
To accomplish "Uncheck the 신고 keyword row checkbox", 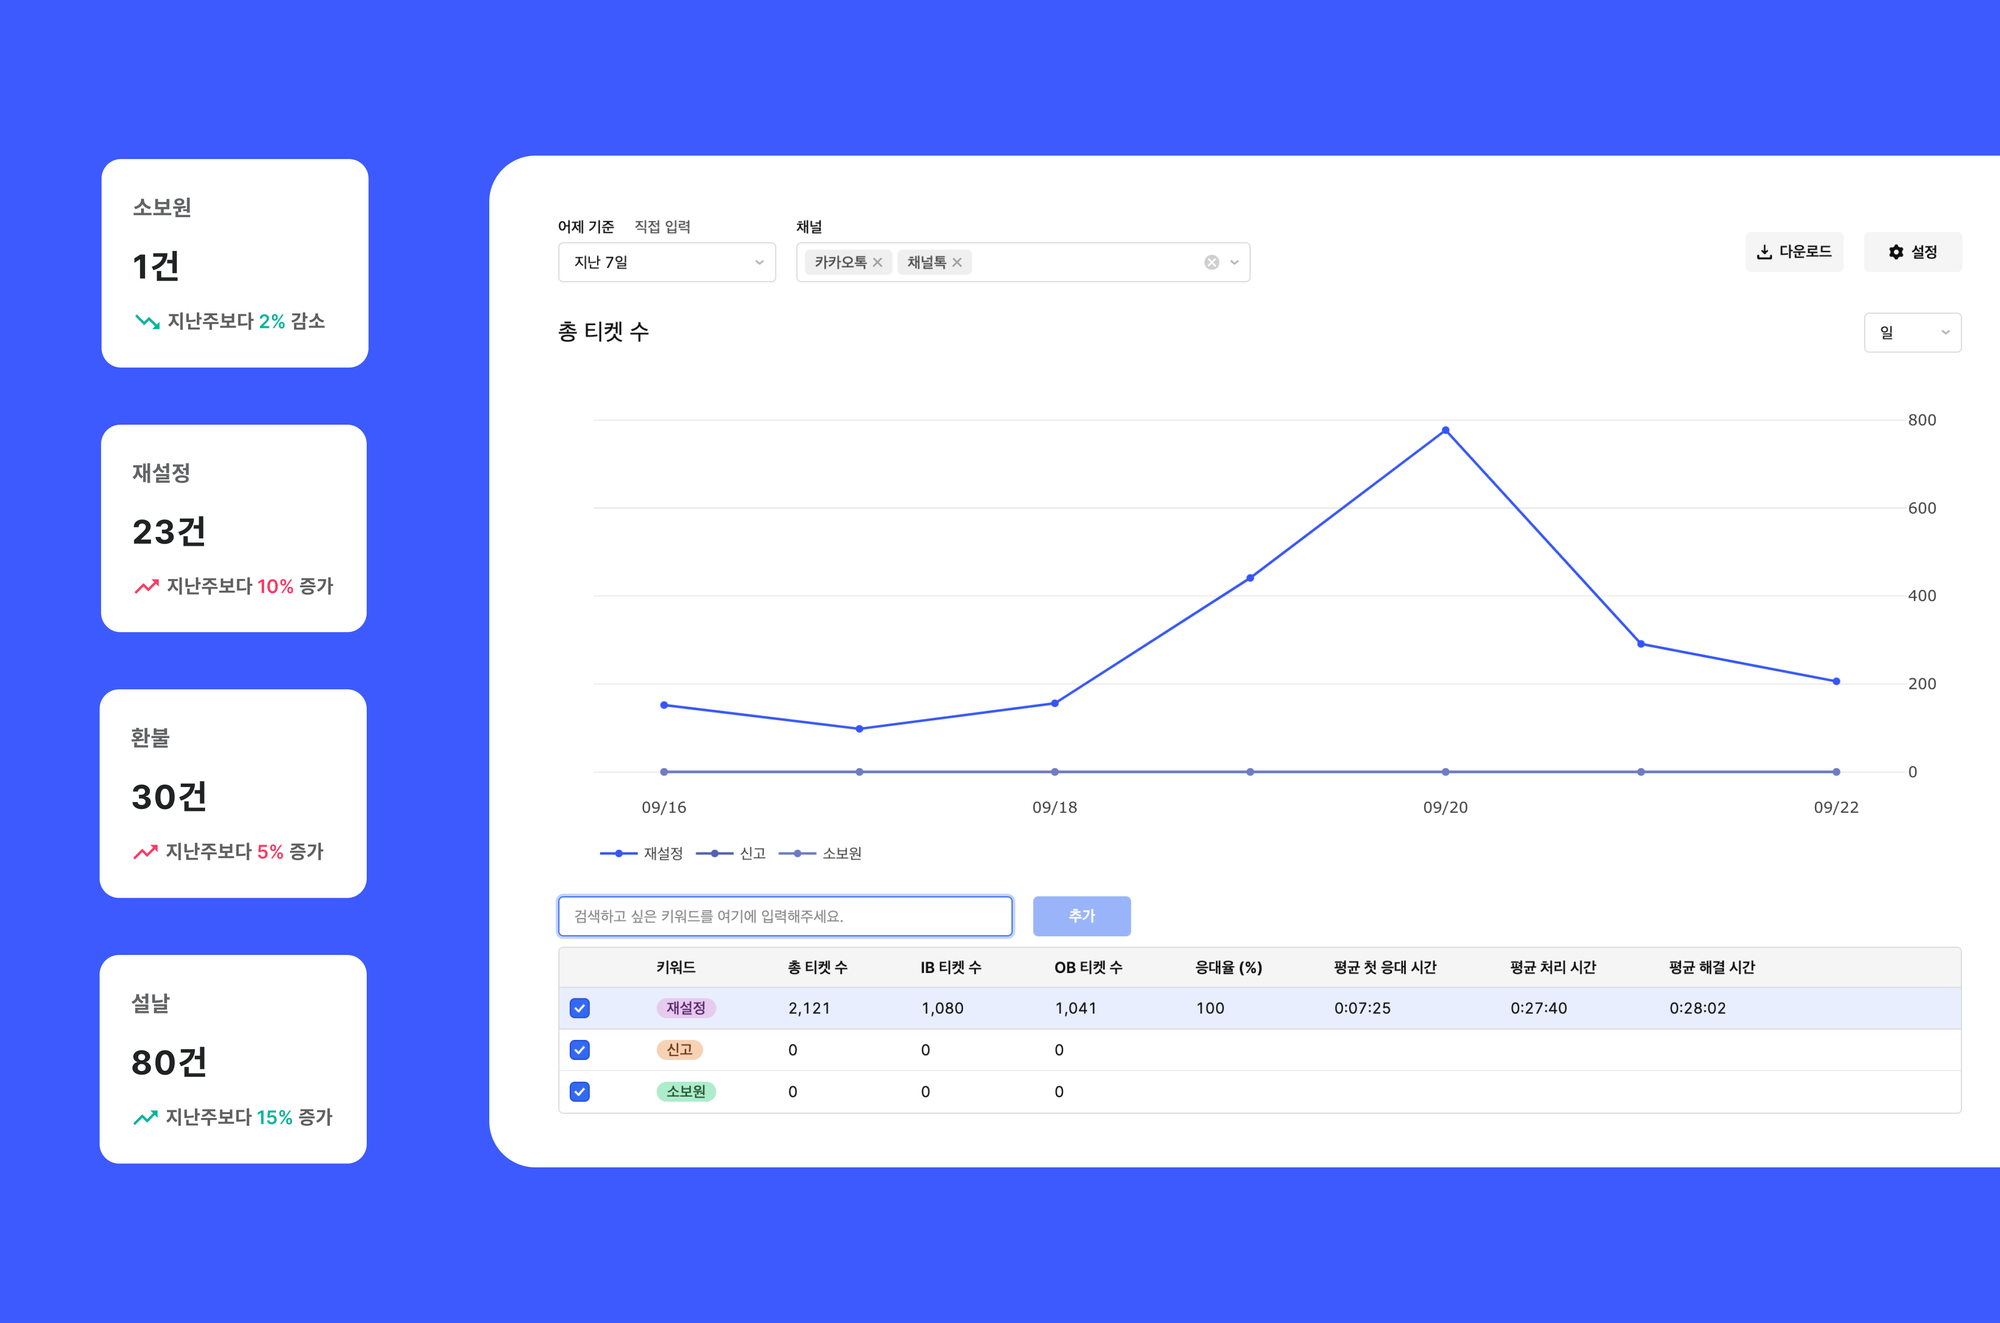I will [x=580, y=1050].
